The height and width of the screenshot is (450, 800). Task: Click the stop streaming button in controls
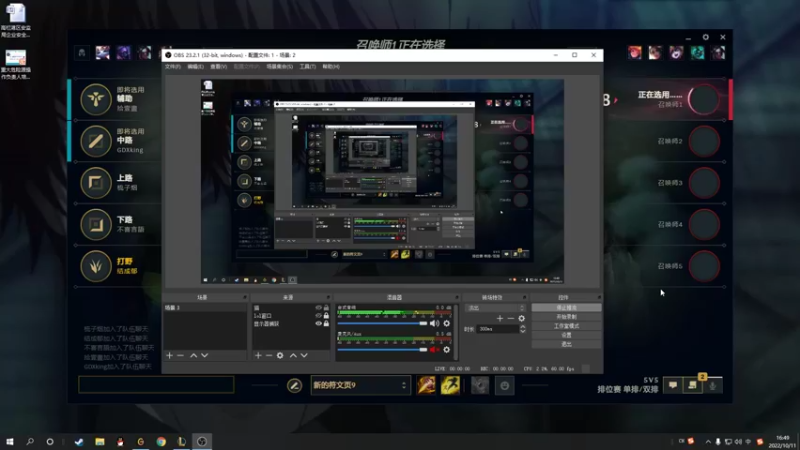pos(566,308)
